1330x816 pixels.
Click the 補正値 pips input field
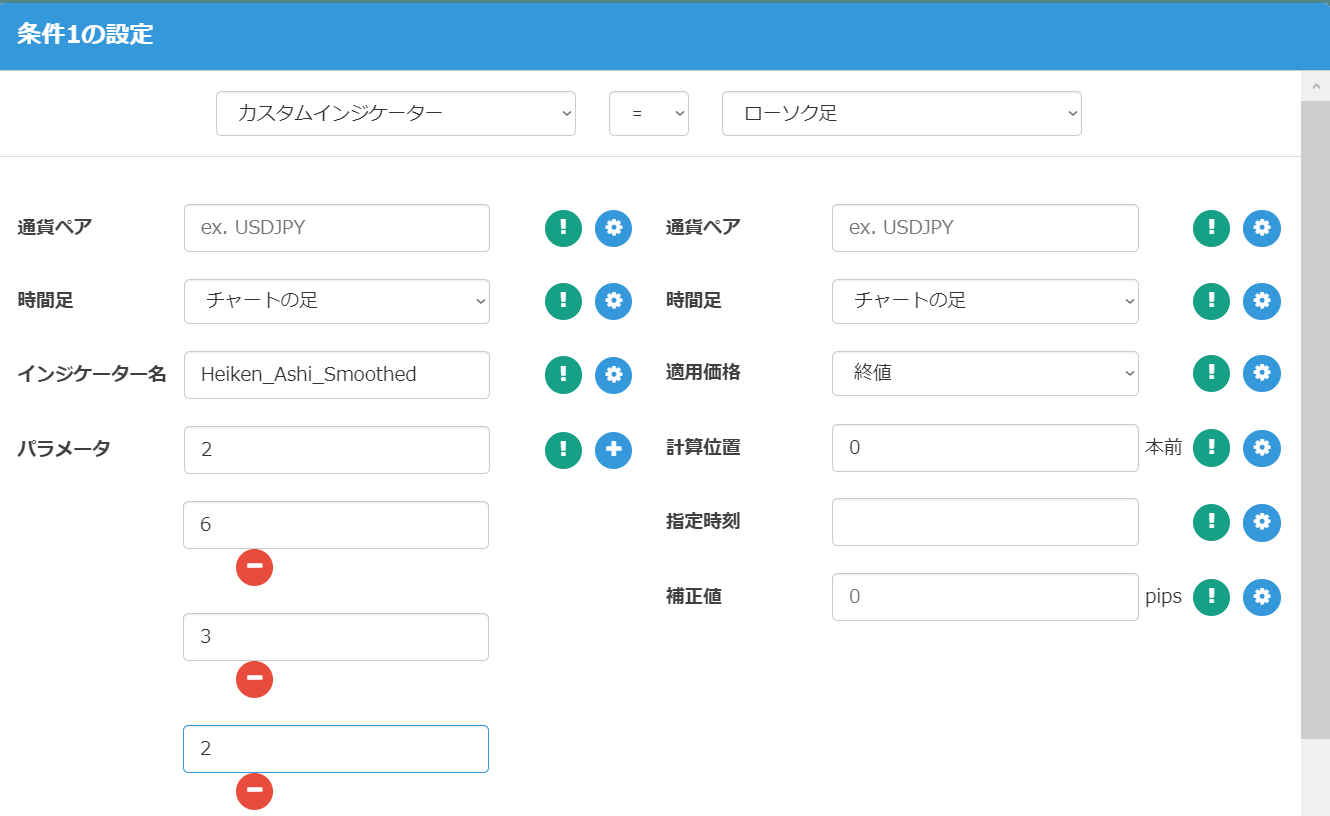pos(985,597)
